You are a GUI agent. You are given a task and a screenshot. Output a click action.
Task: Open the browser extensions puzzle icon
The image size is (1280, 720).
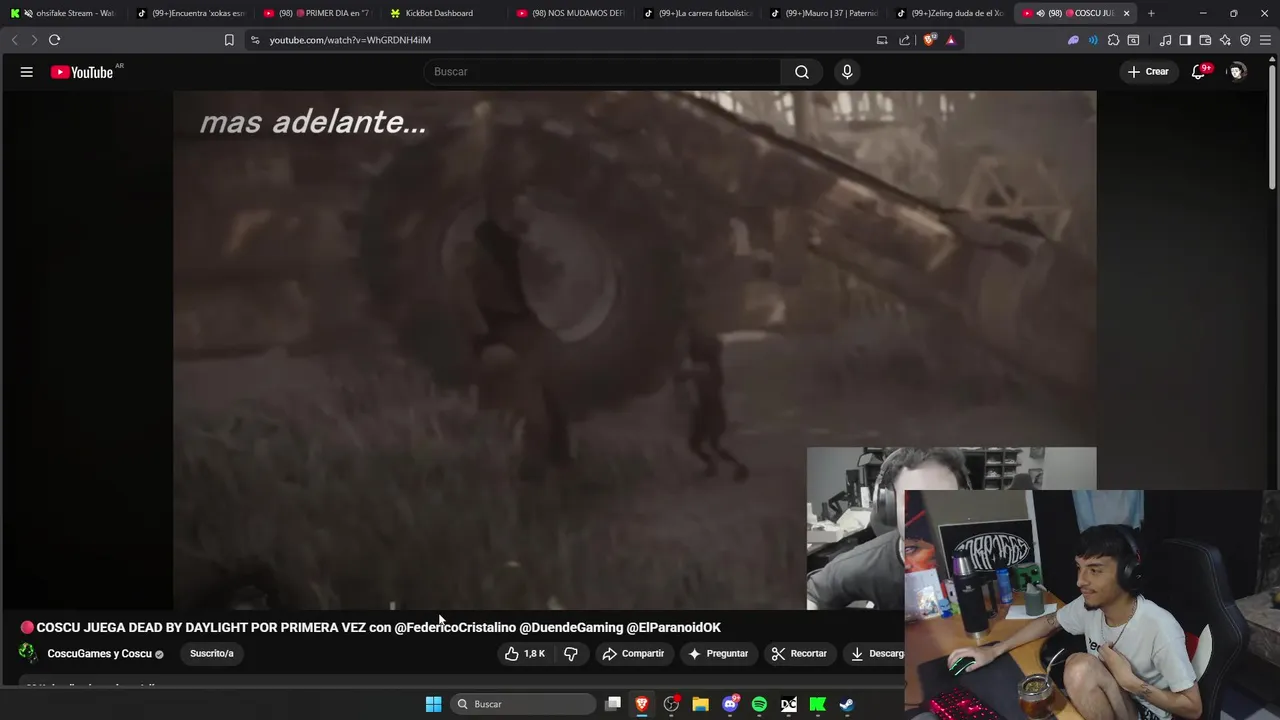pos(1113,40)
